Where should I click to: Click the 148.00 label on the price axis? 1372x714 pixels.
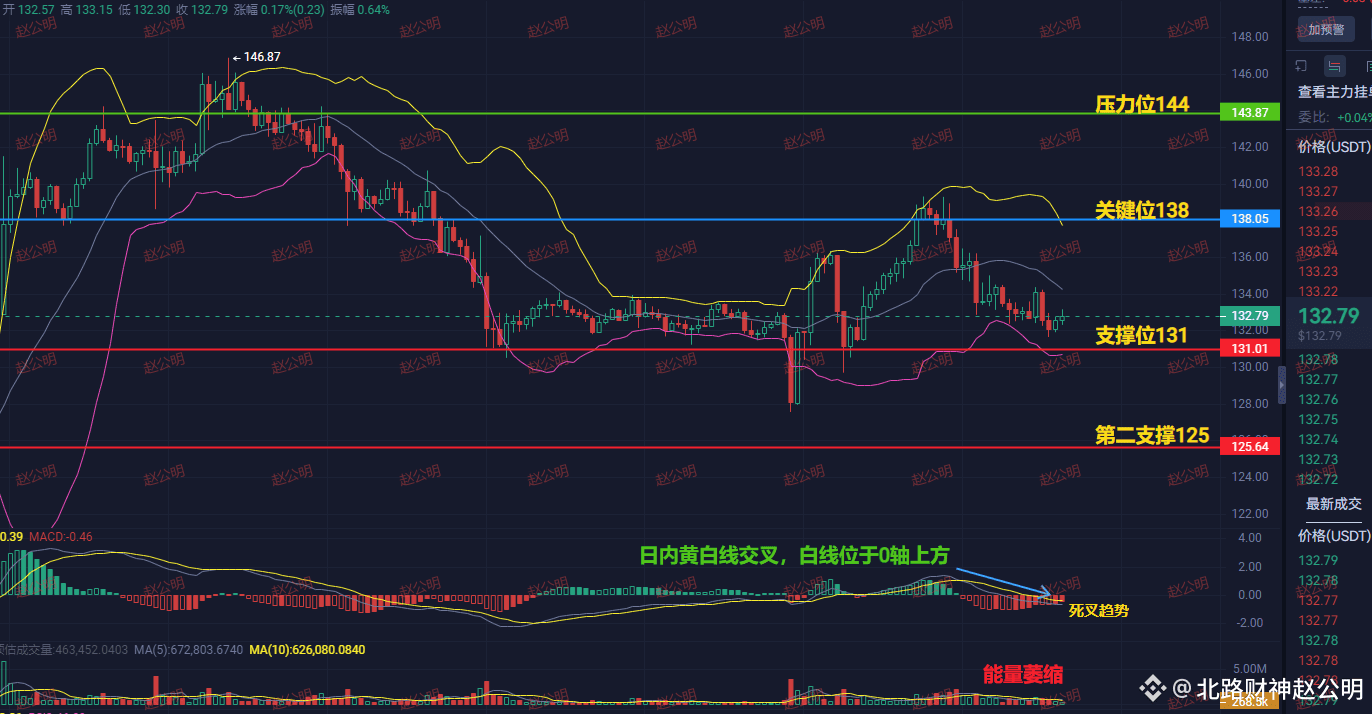[1251, 37]
